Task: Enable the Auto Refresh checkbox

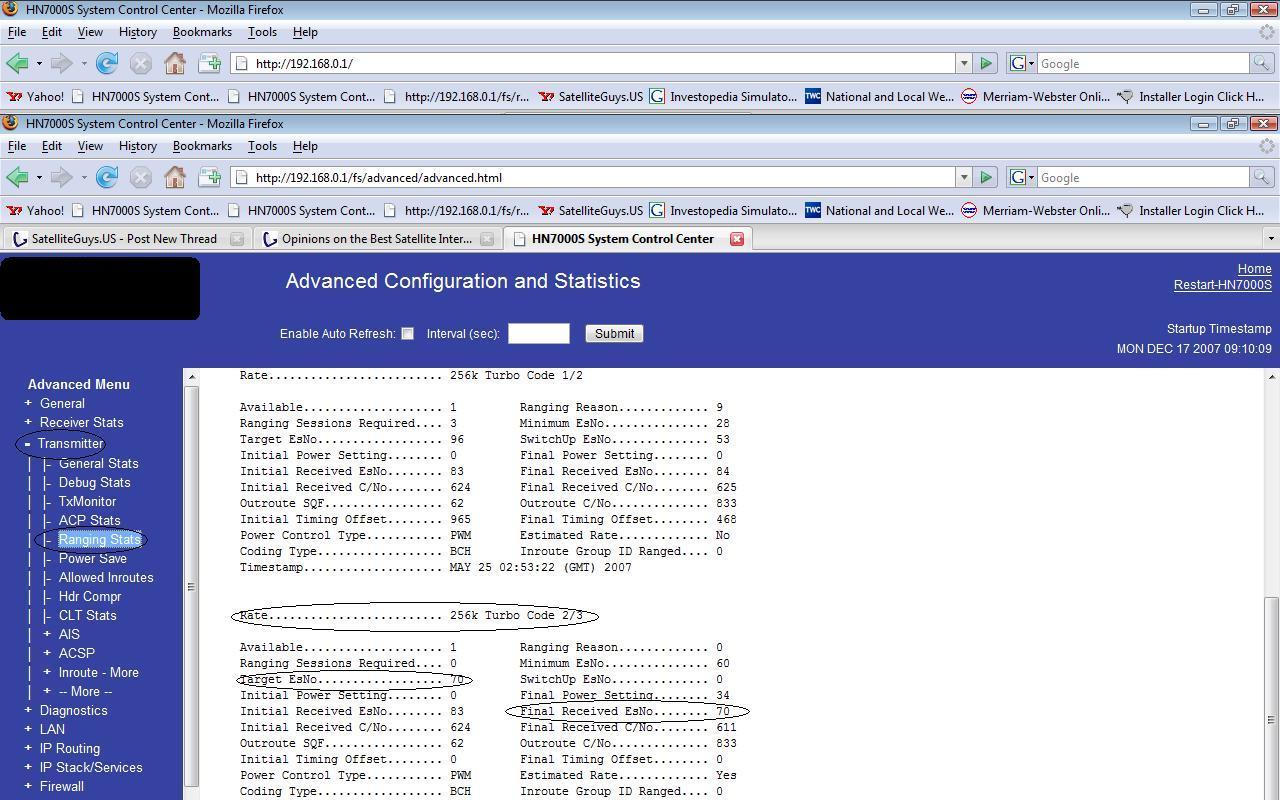Action: (407, 333)
